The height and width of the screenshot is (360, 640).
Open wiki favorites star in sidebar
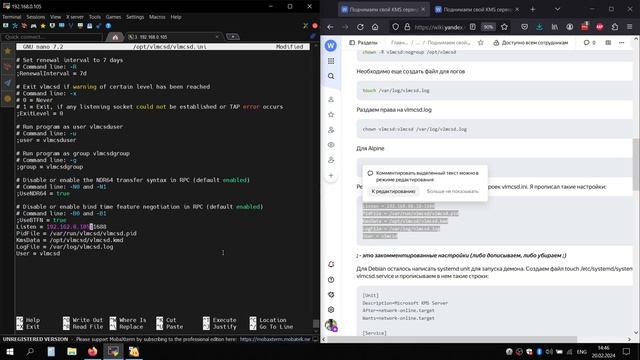tap(331, 115)
